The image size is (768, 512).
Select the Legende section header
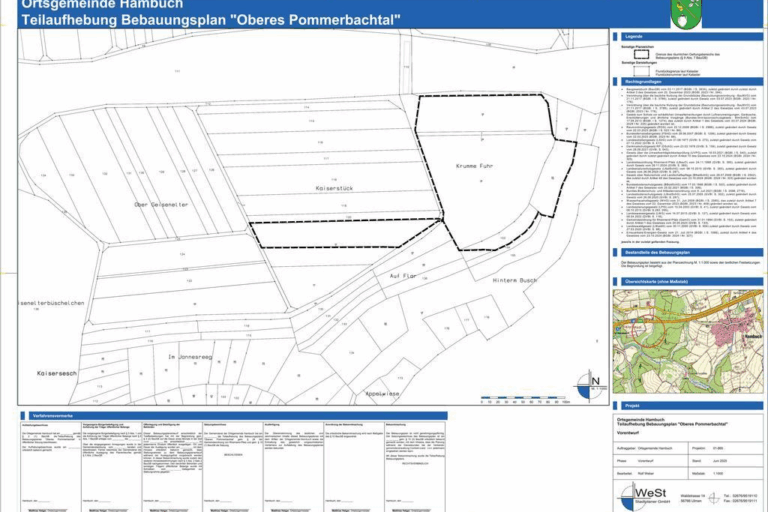tap(688, 37)
